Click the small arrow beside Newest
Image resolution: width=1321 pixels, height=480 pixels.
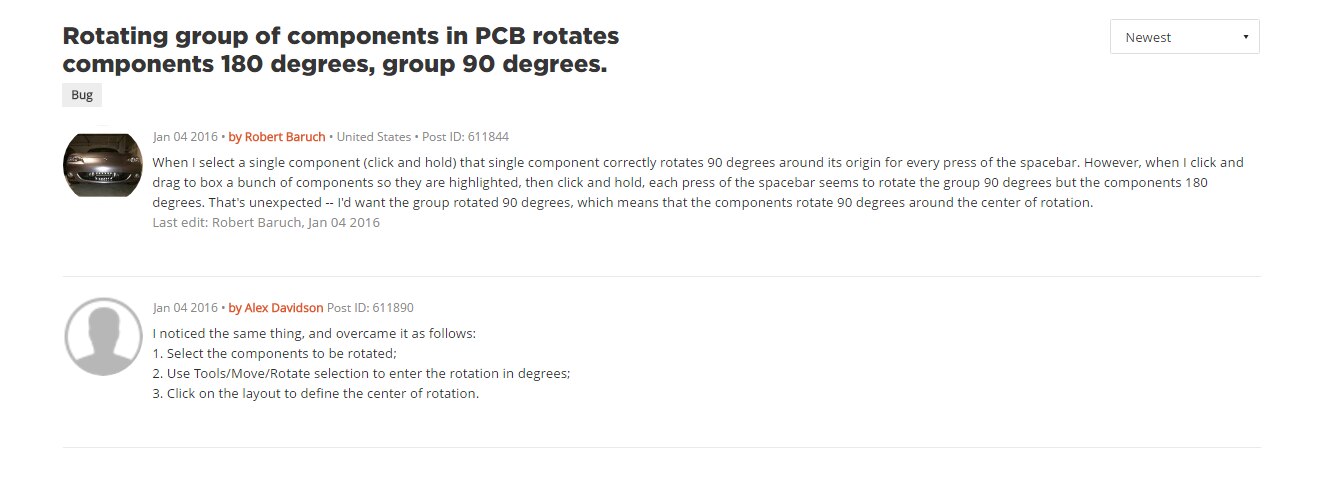(1245, 37)
